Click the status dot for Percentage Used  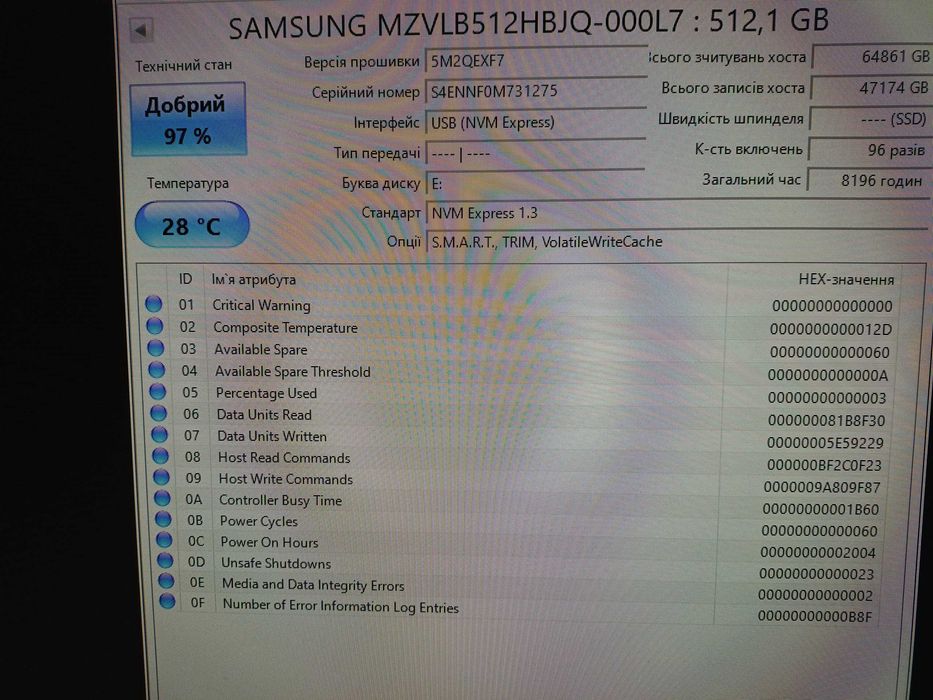click(x=158, y=391)
